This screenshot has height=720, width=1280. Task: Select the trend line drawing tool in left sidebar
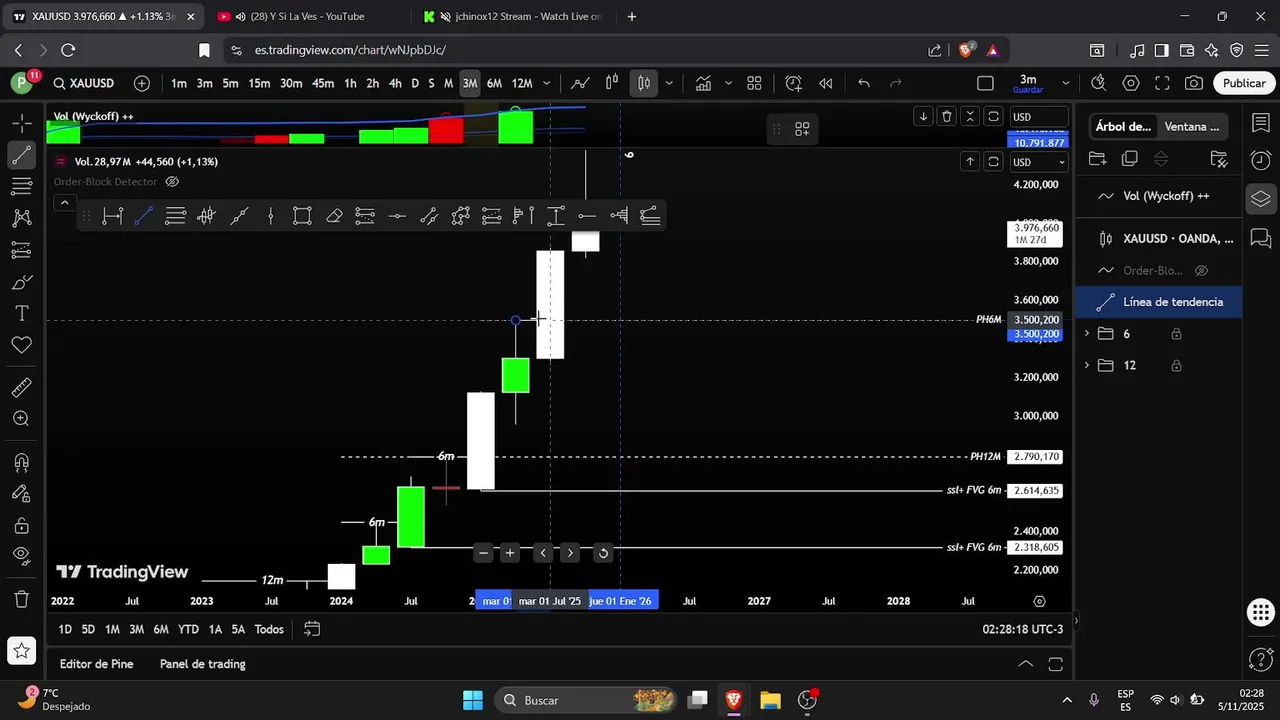click(x=21, y=155)
